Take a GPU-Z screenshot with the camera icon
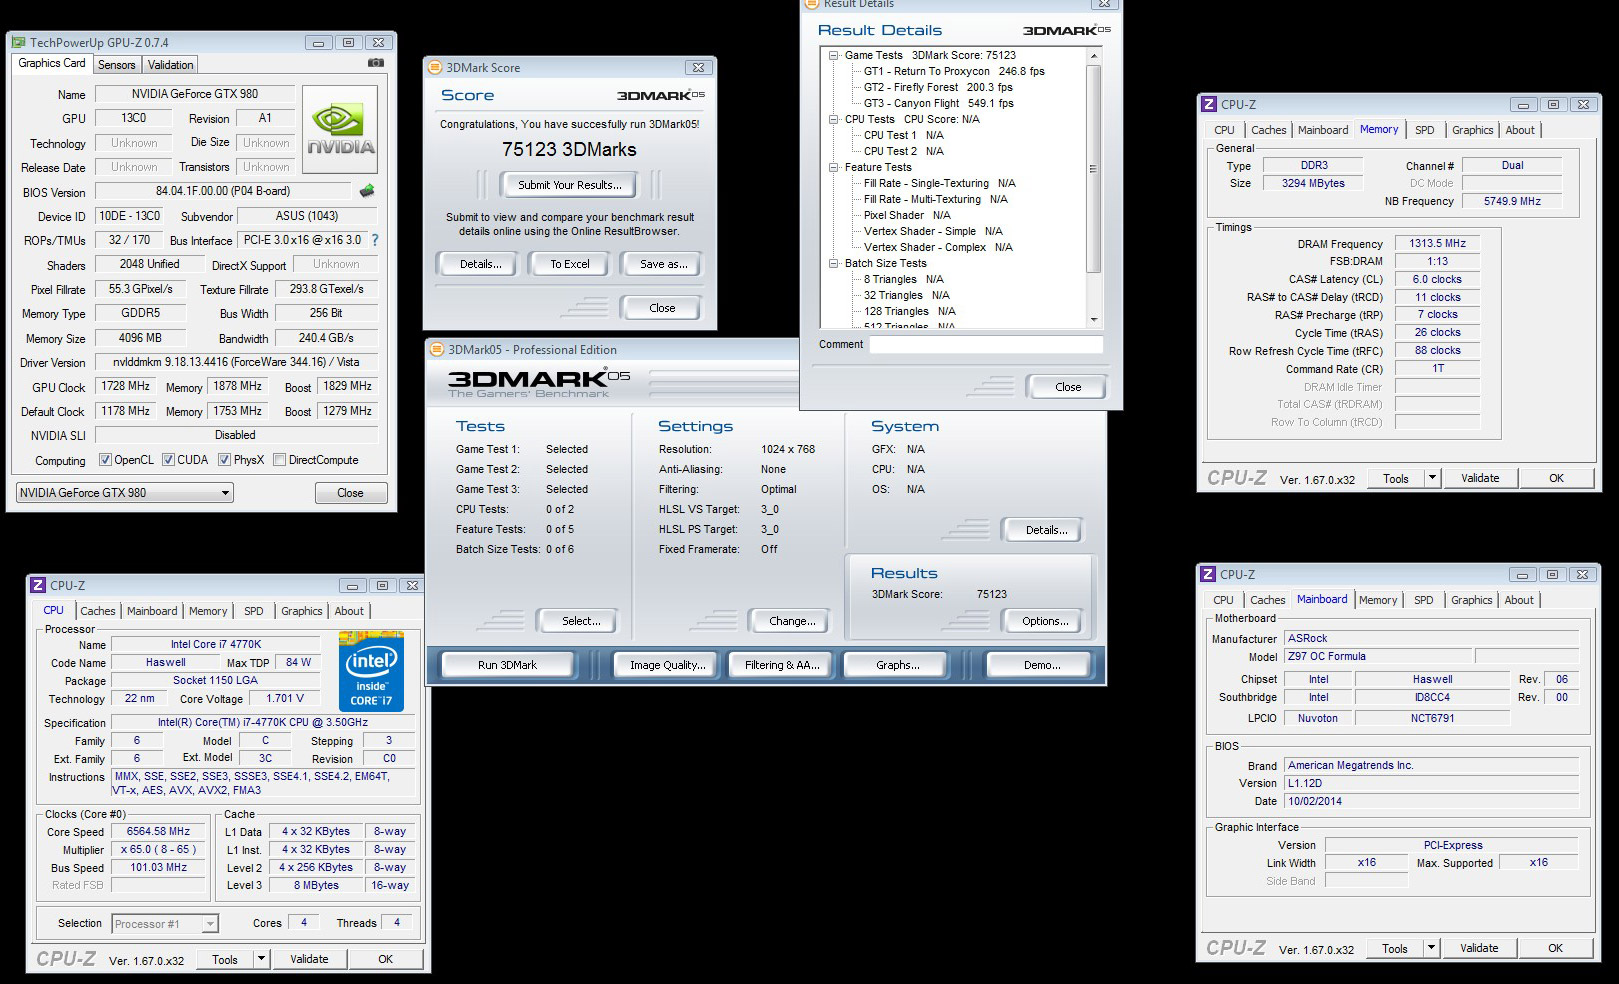The image size is (1619, 984). 376,63
